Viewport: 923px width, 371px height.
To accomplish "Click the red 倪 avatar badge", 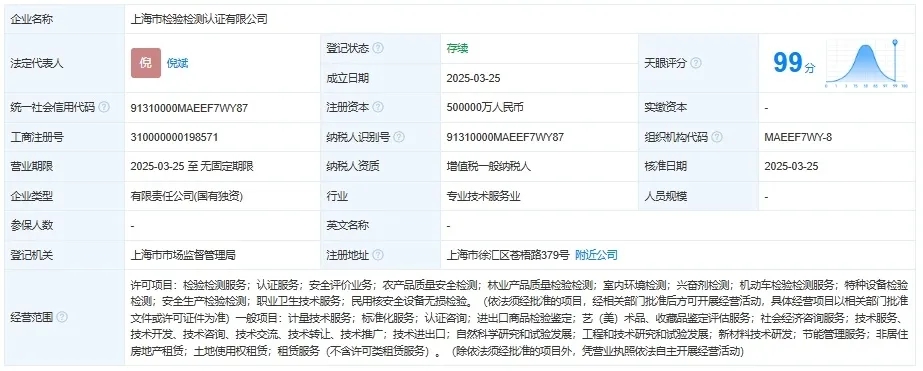I will click(145, 63).
